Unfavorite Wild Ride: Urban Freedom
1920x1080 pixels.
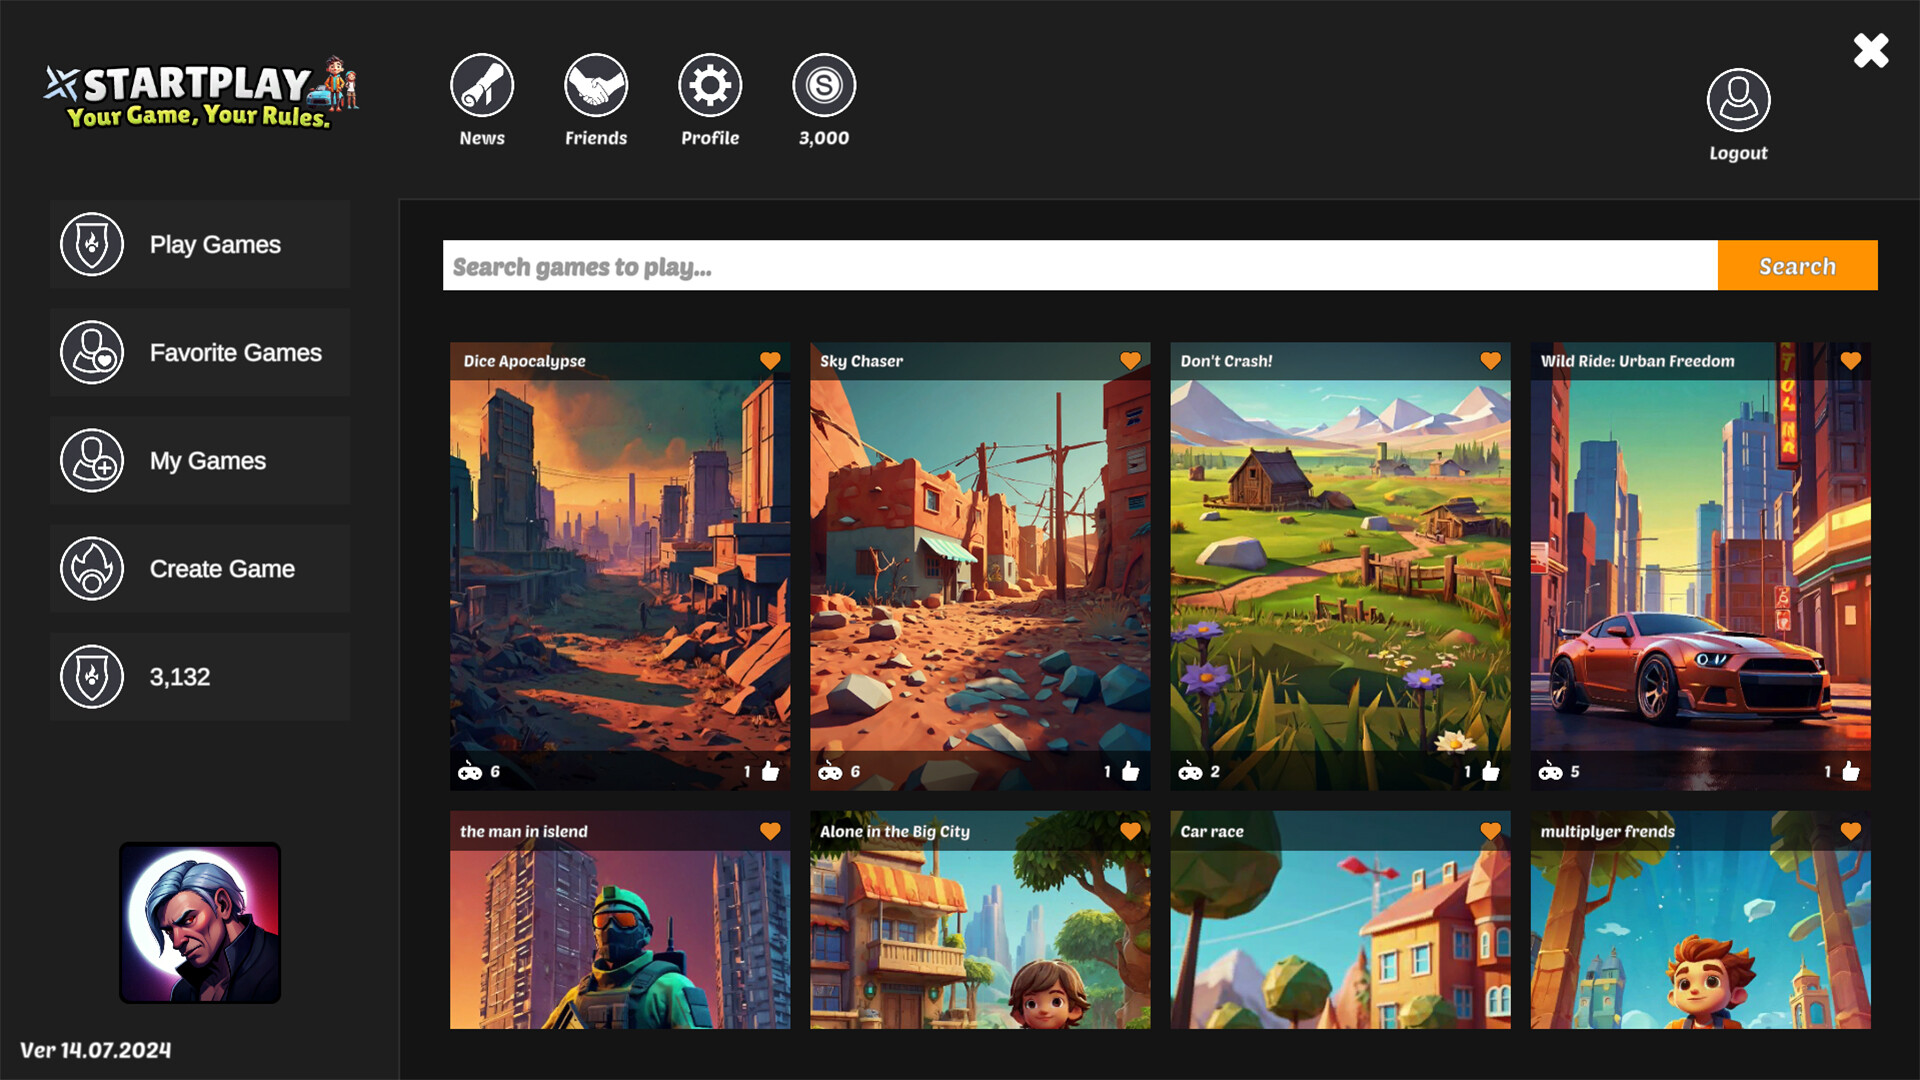click(1850, 361)
